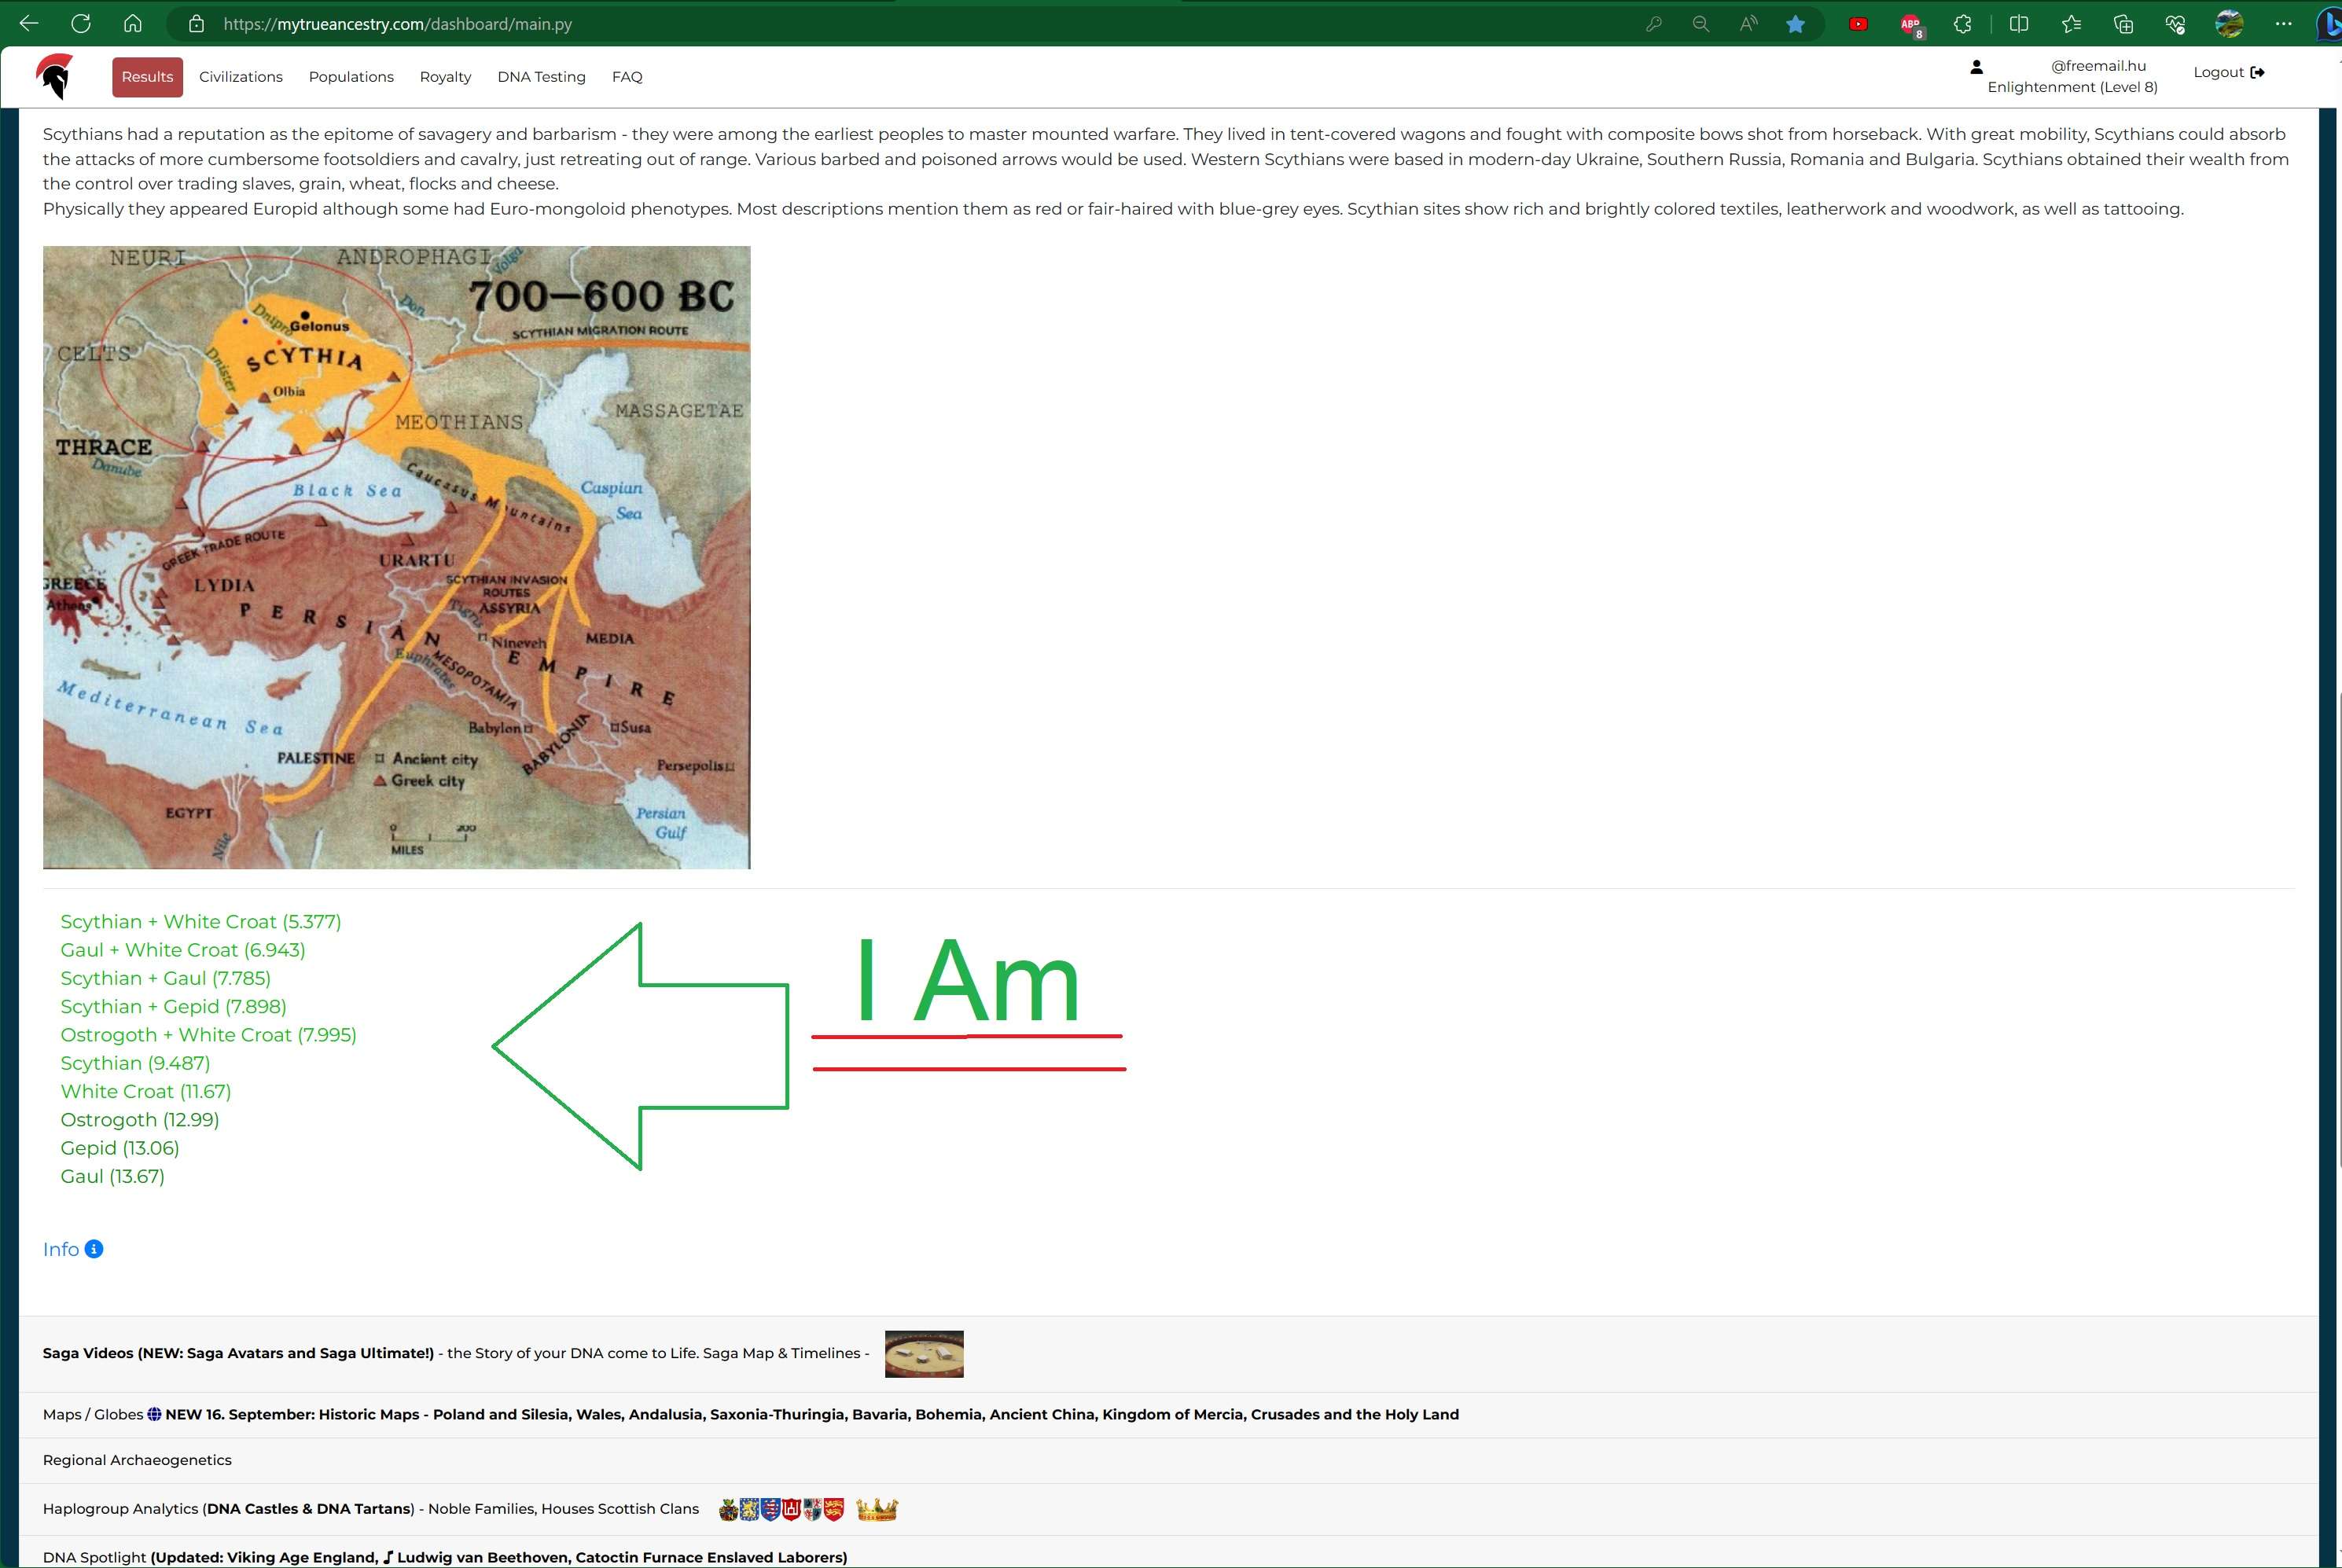2342x1568 pixels.
Task: Open the Adblock Plus extension icon
Action: [1910, 24]
